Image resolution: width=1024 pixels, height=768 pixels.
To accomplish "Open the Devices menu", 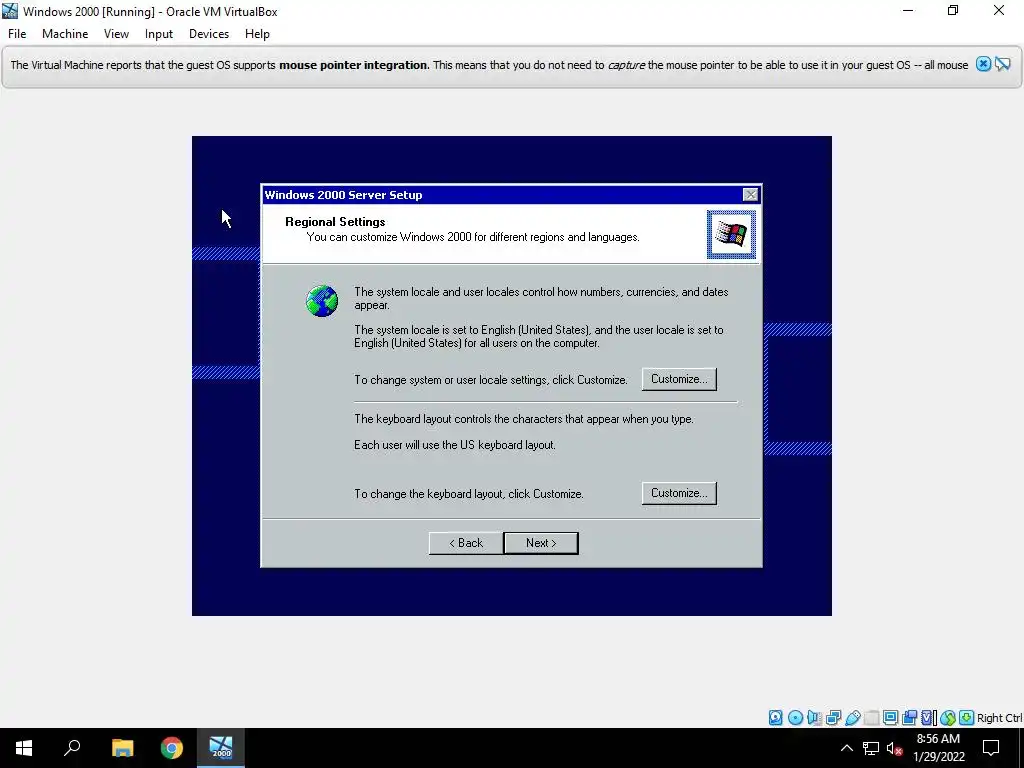I will coord(209,34).
